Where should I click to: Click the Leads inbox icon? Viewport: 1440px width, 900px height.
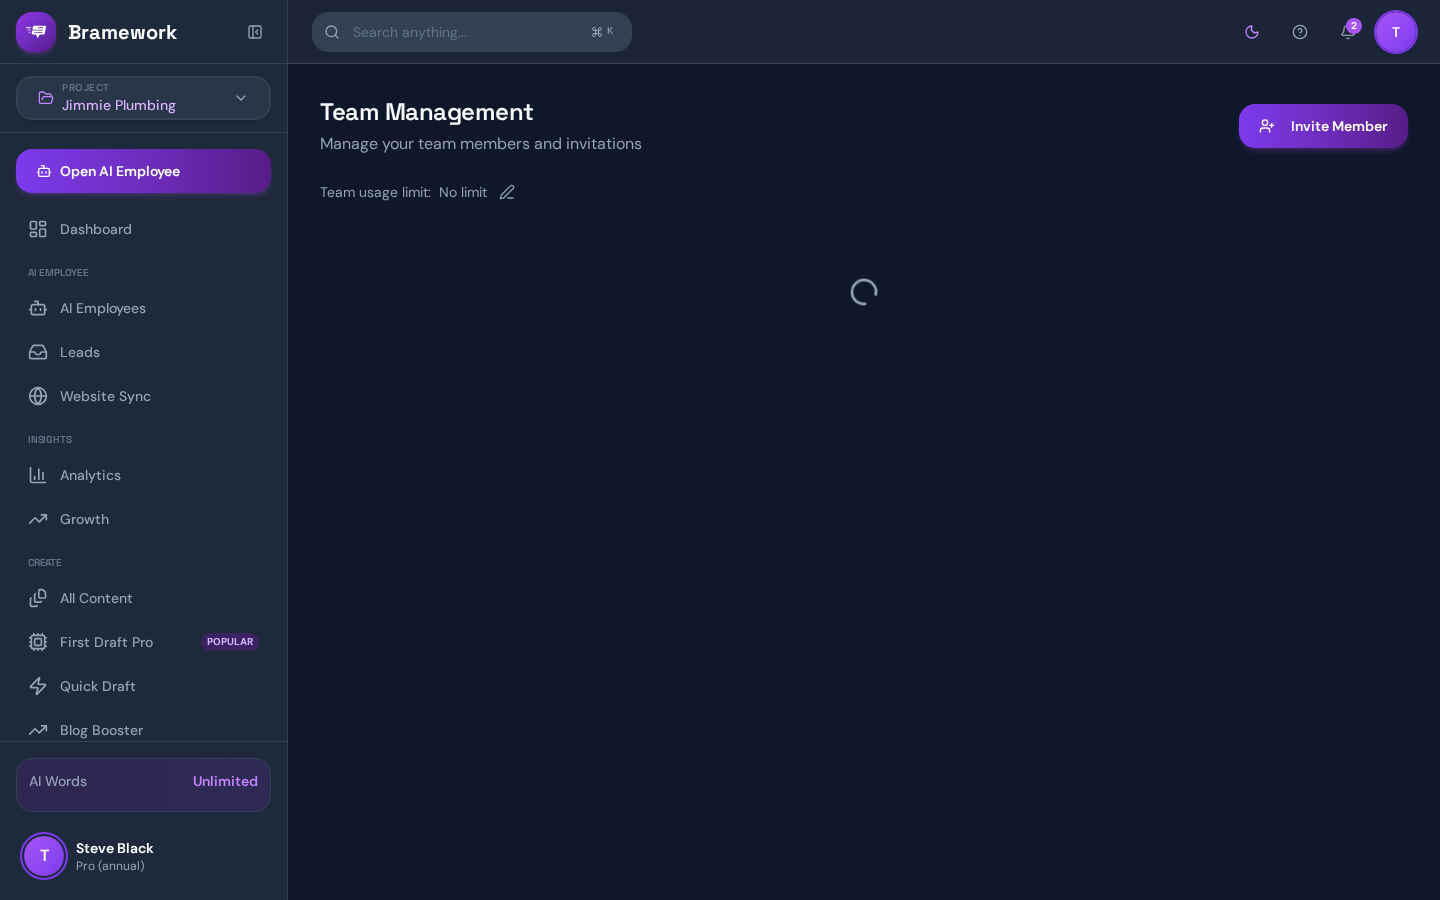[38, 352]
